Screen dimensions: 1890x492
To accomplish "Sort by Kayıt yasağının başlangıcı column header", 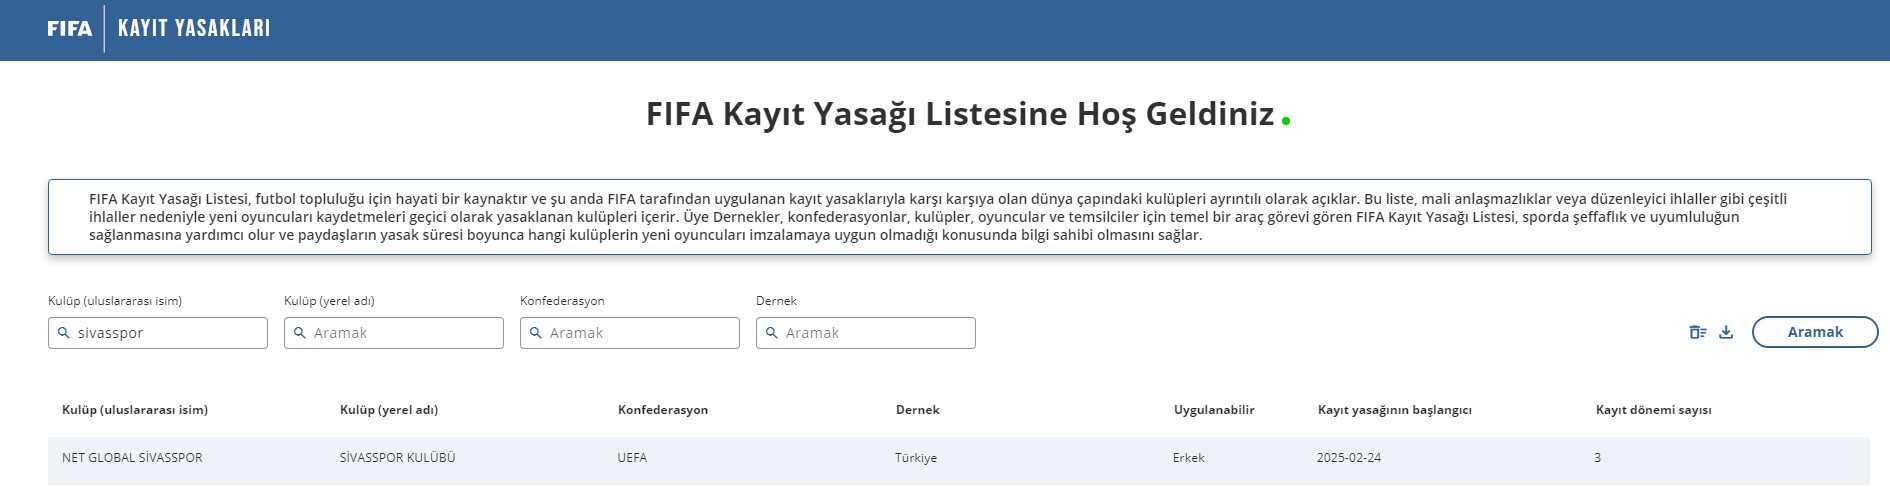I will tap(1394, 410).
